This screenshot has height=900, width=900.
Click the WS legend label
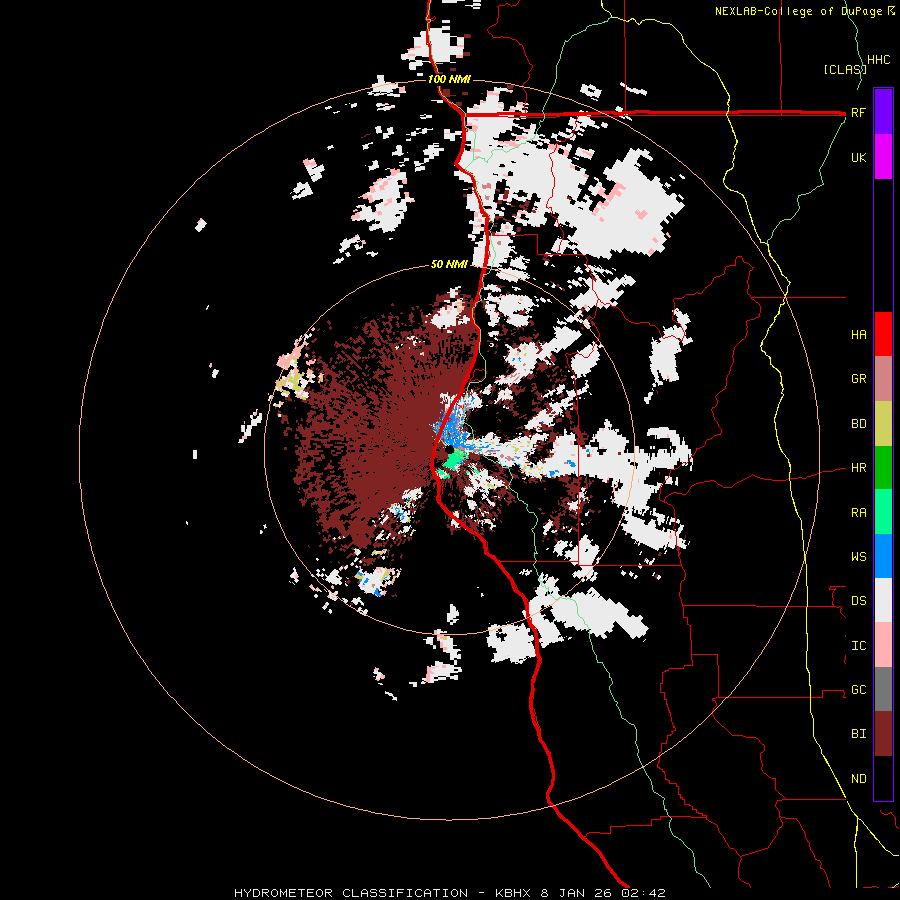pos(858,557)
